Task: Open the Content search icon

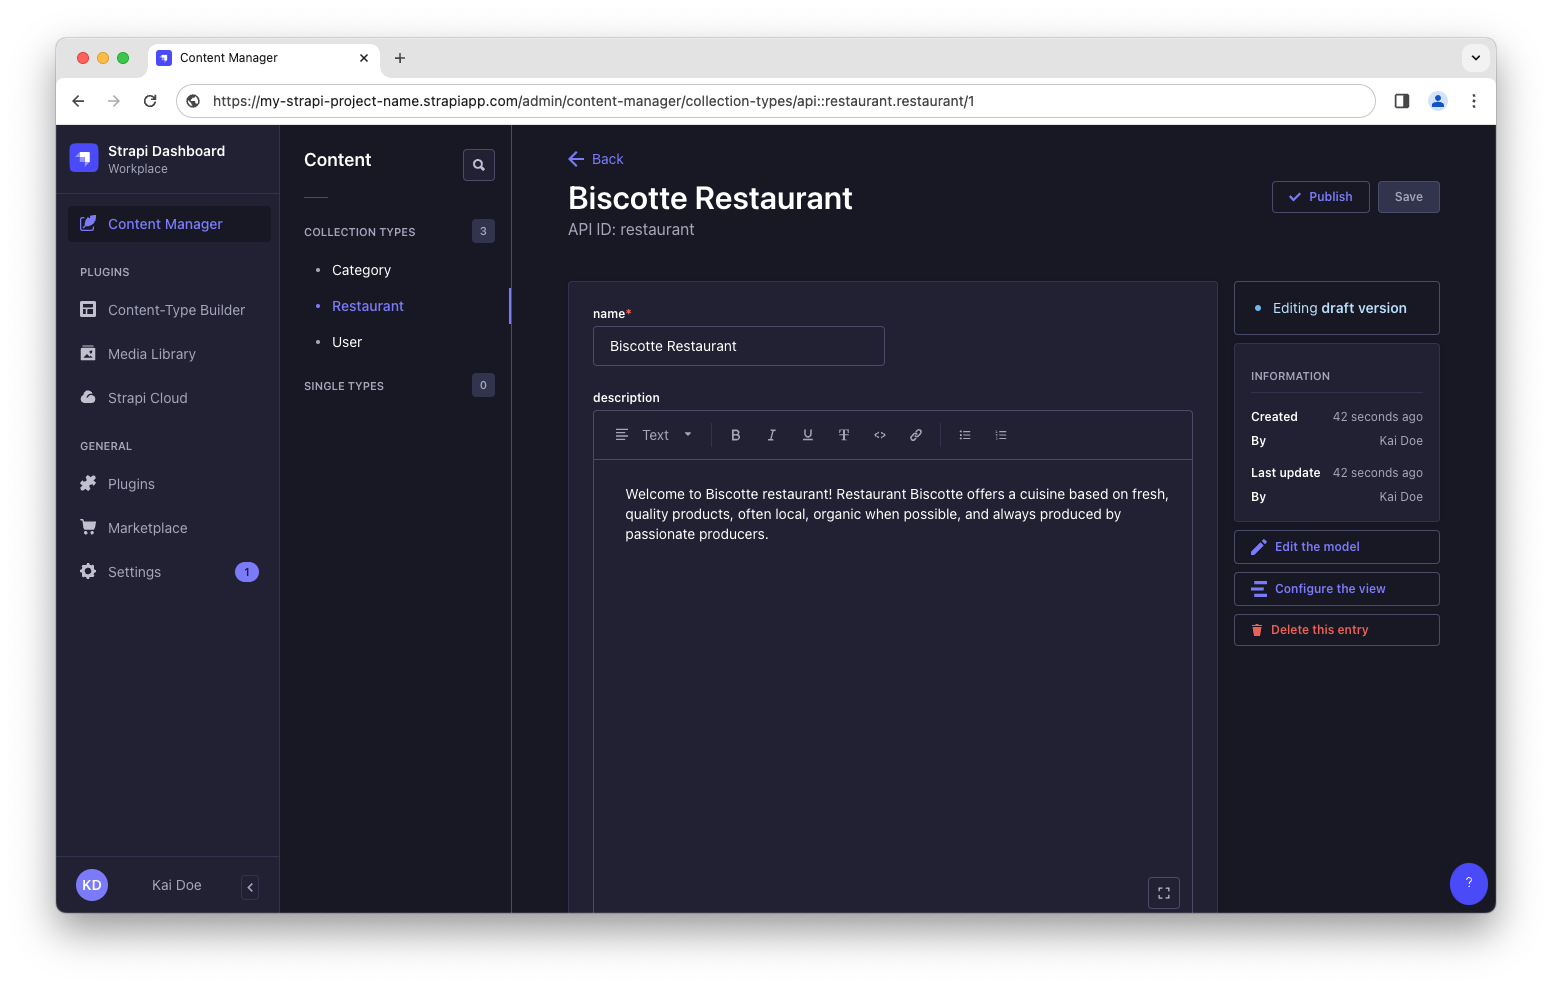Action: (478, 164)
